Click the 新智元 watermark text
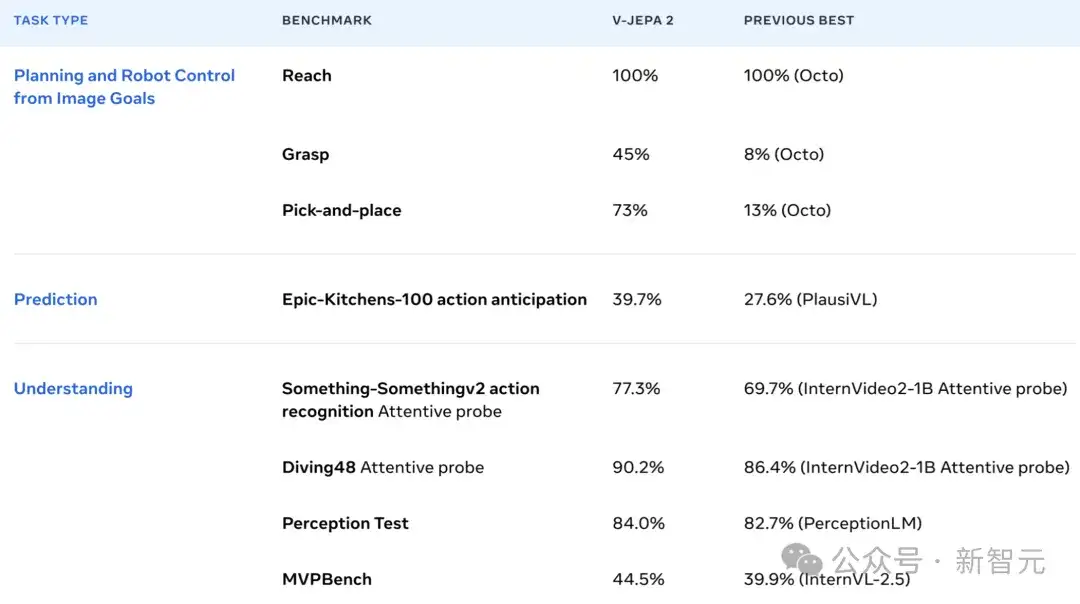Screen dimensions: 1080x604 coord(1000,561)
